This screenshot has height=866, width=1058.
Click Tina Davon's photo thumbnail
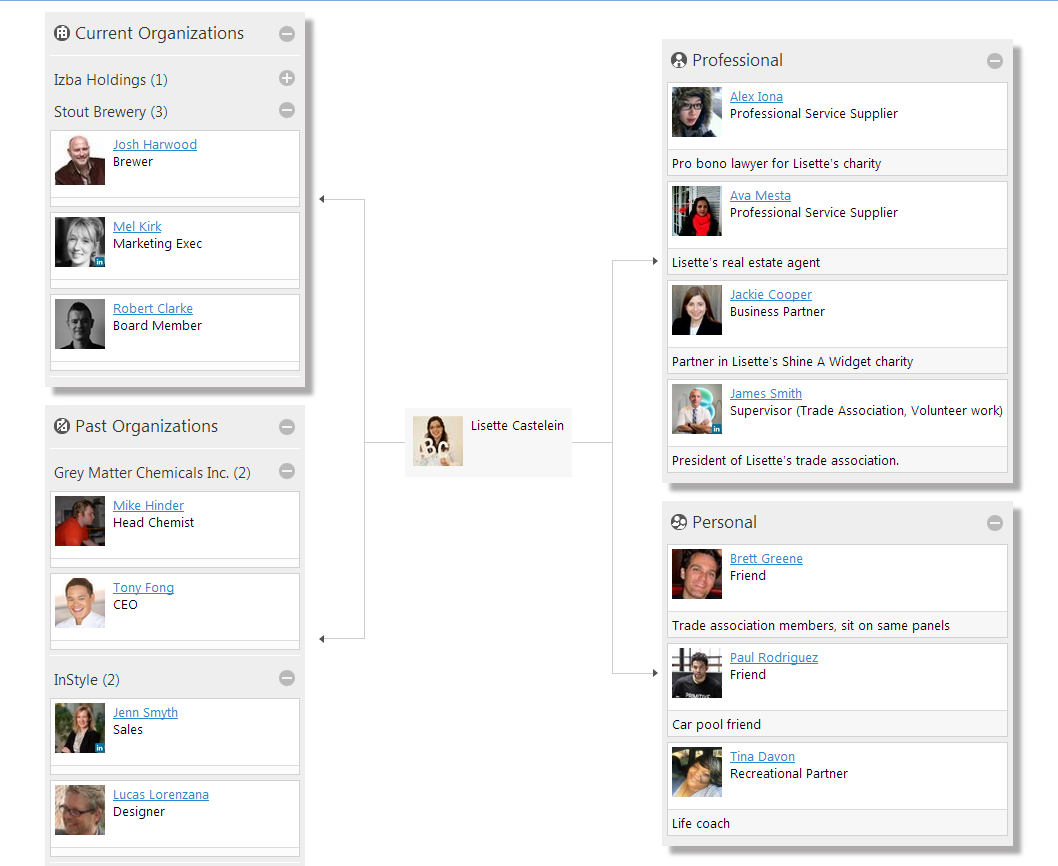697,772
